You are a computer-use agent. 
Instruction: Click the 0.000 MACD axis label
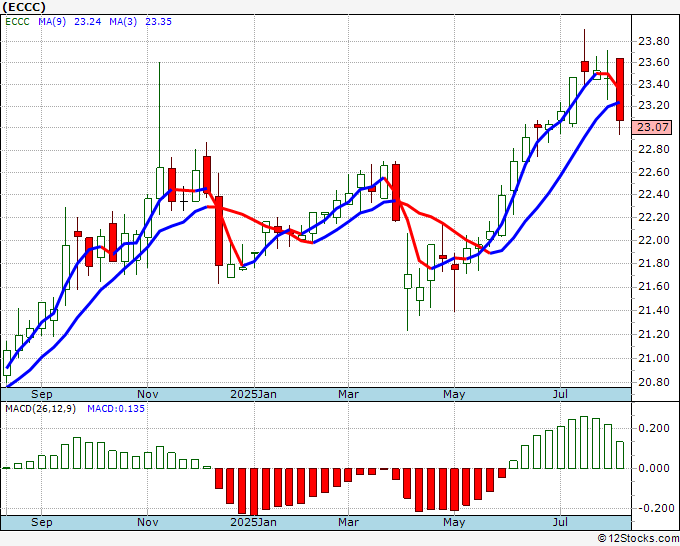[x=654, y=468]
